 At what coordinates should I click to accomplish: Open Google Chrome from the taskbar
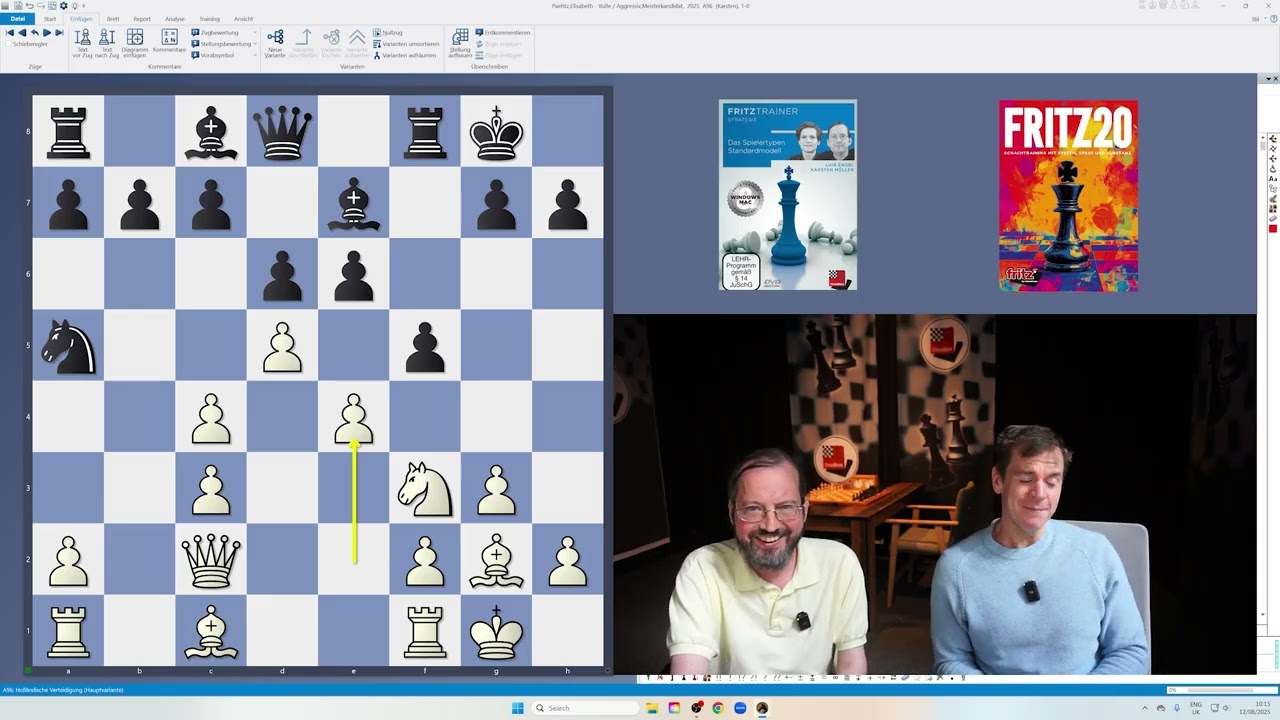point(718,708)
